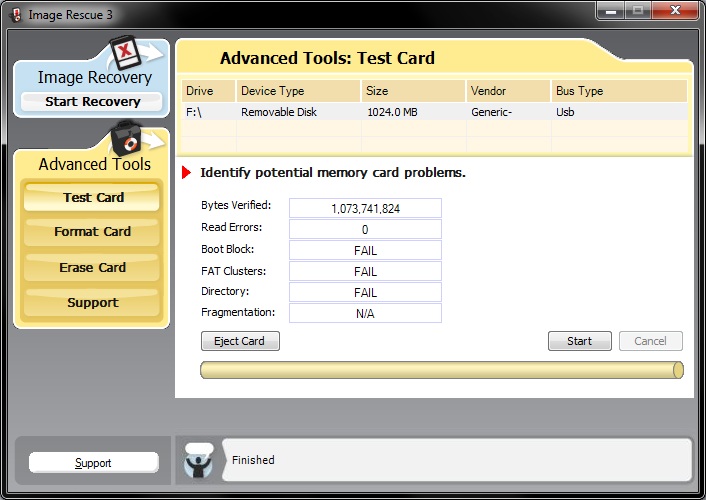Image resolution: width=706 pixels, height=500 pixels.
Task: Click the greyed-out Cancel button
Action: (651, 341)
